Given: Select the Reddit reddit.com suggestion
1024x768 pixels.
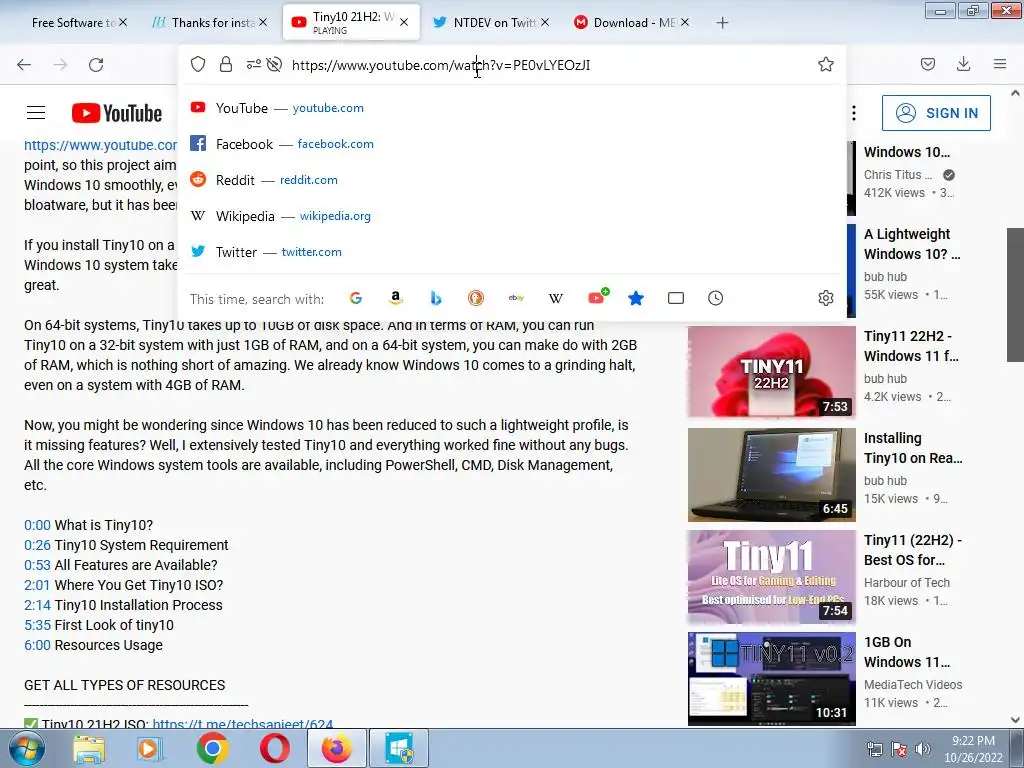Looking at the screenshot, I should coord(512,180).
